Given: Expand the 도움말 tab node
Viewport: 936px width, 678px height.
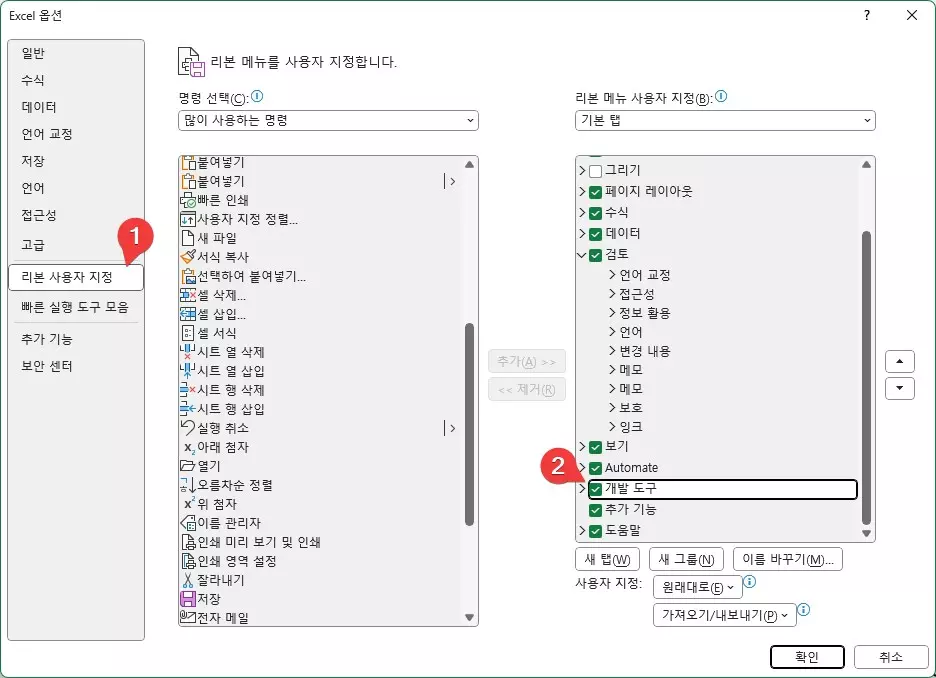Looking at the screenshot, I should tap(582, 530).
